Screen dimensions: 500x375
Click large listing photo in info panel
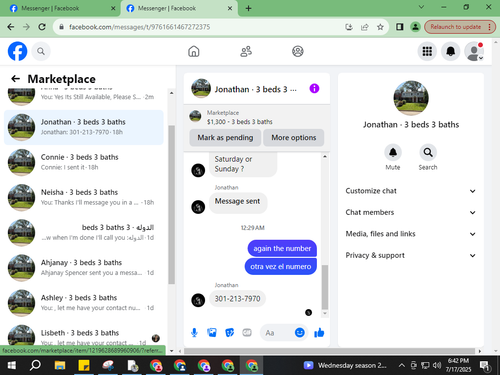[x=411, y=98]
